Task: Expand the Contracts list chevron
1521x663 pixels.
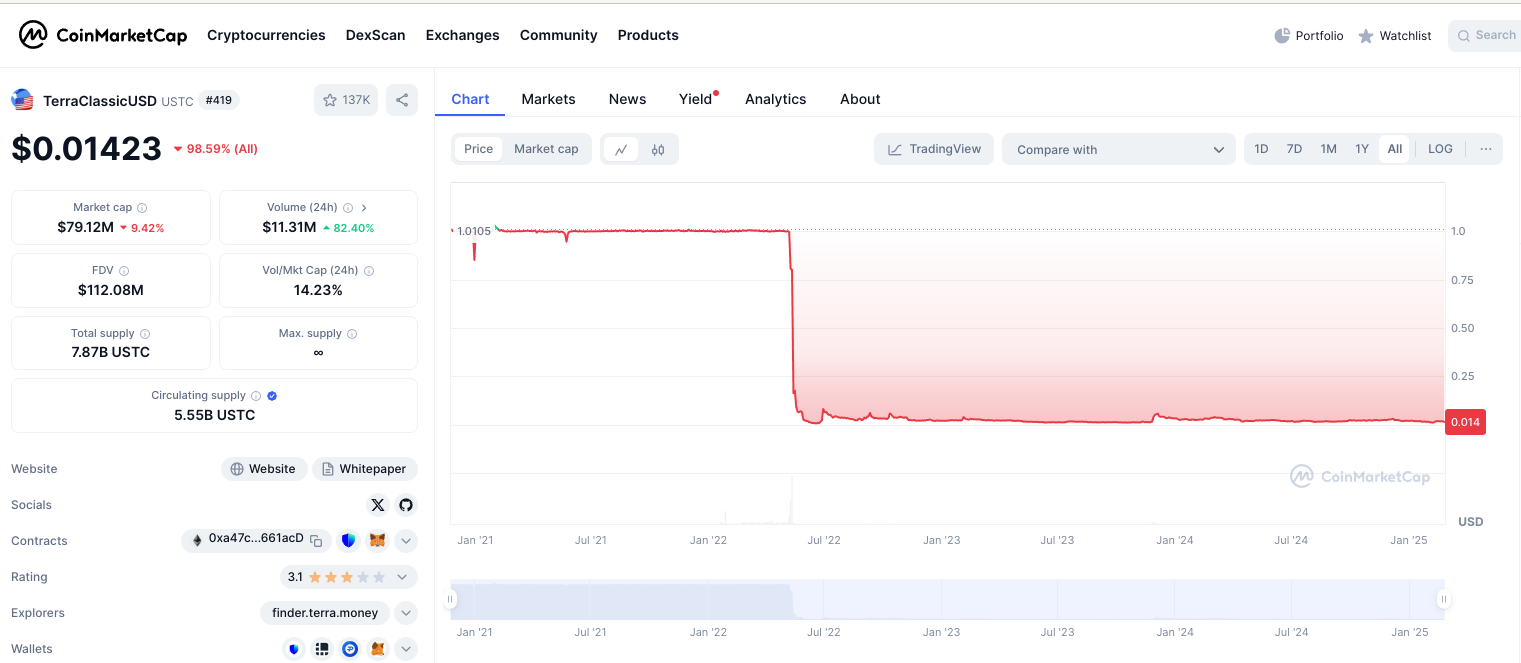Action: [406, 541]
